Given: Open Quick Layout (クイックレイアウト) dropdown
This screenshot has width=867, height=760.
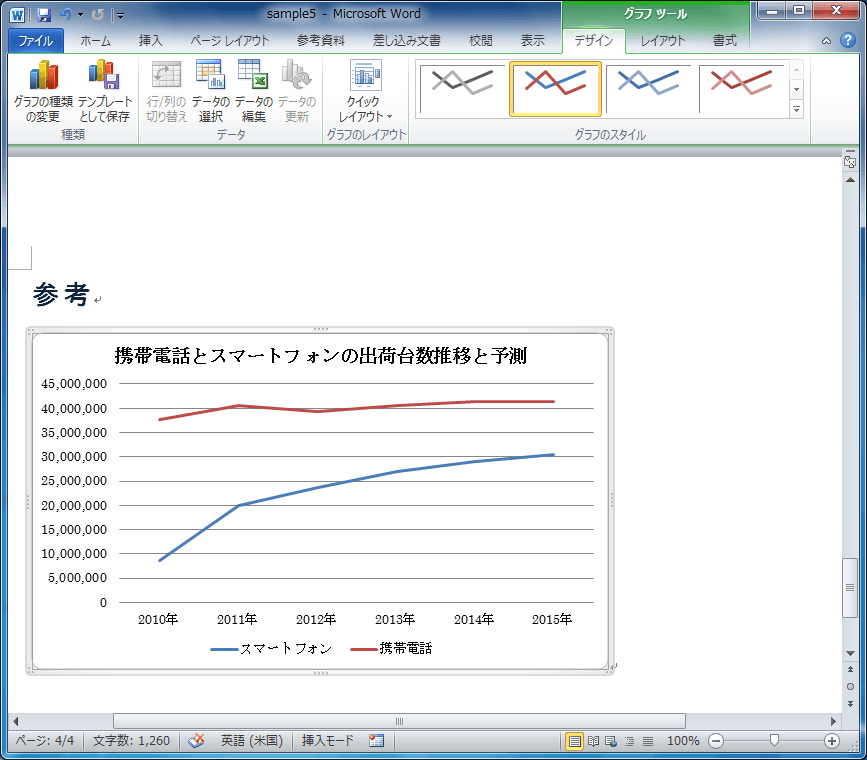Looking at the screenshot, I should pos(365,92).
